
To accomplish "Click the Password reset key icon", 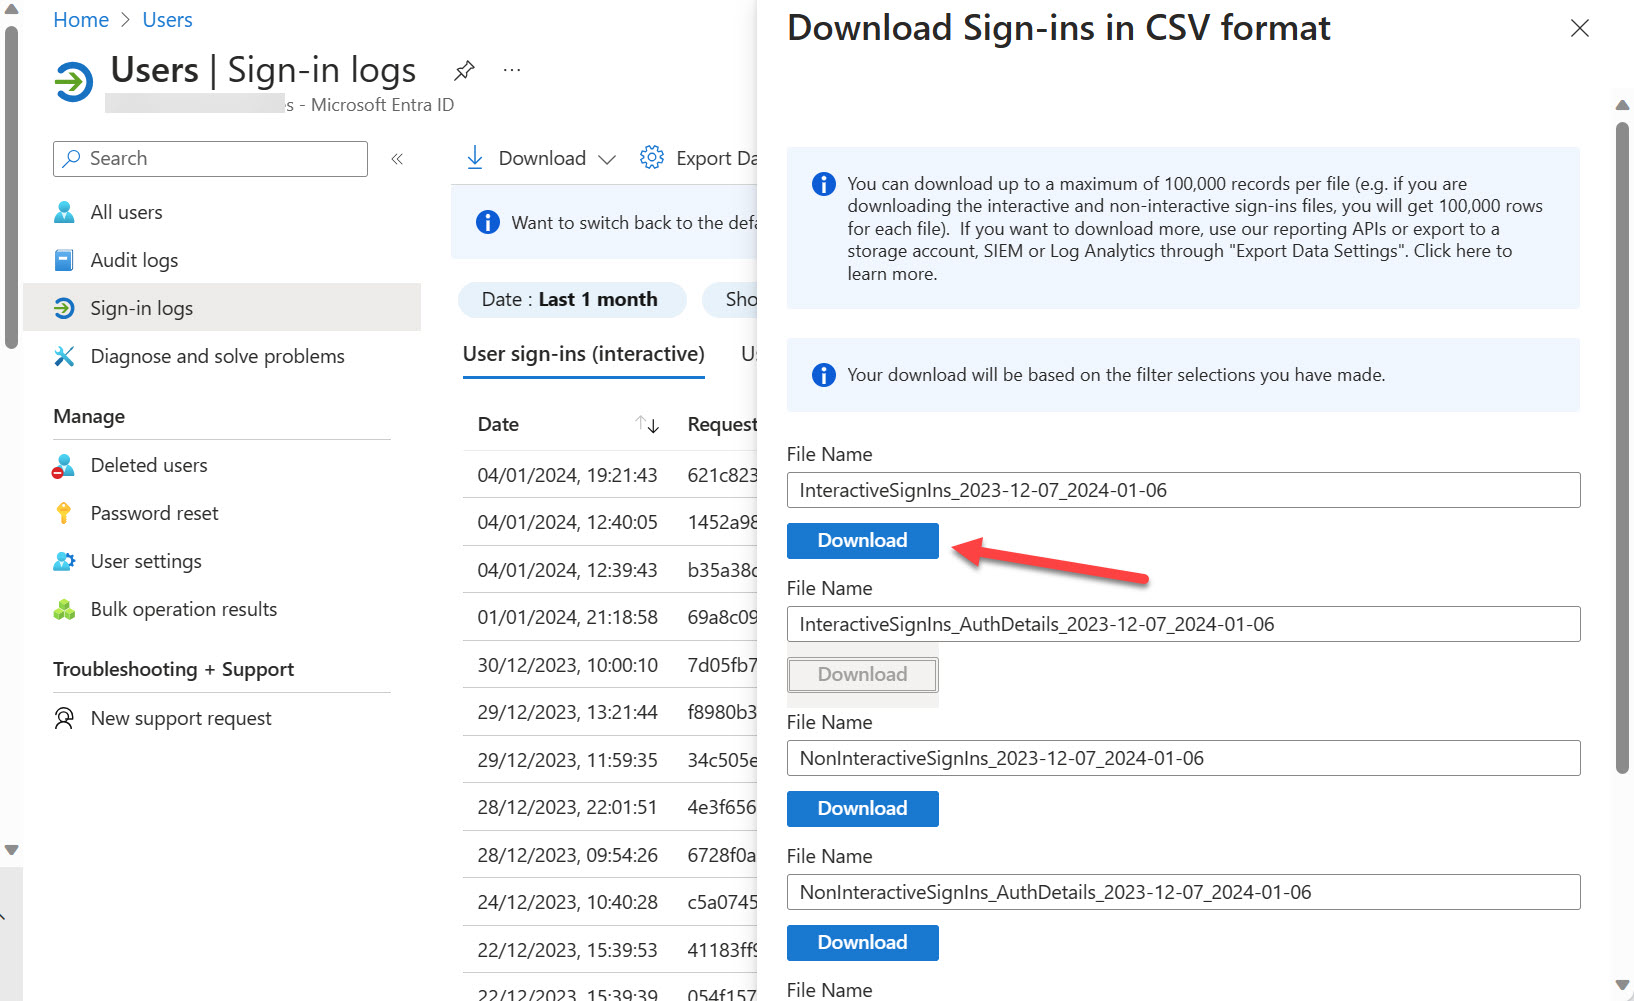I will click(x=64, y=513).
